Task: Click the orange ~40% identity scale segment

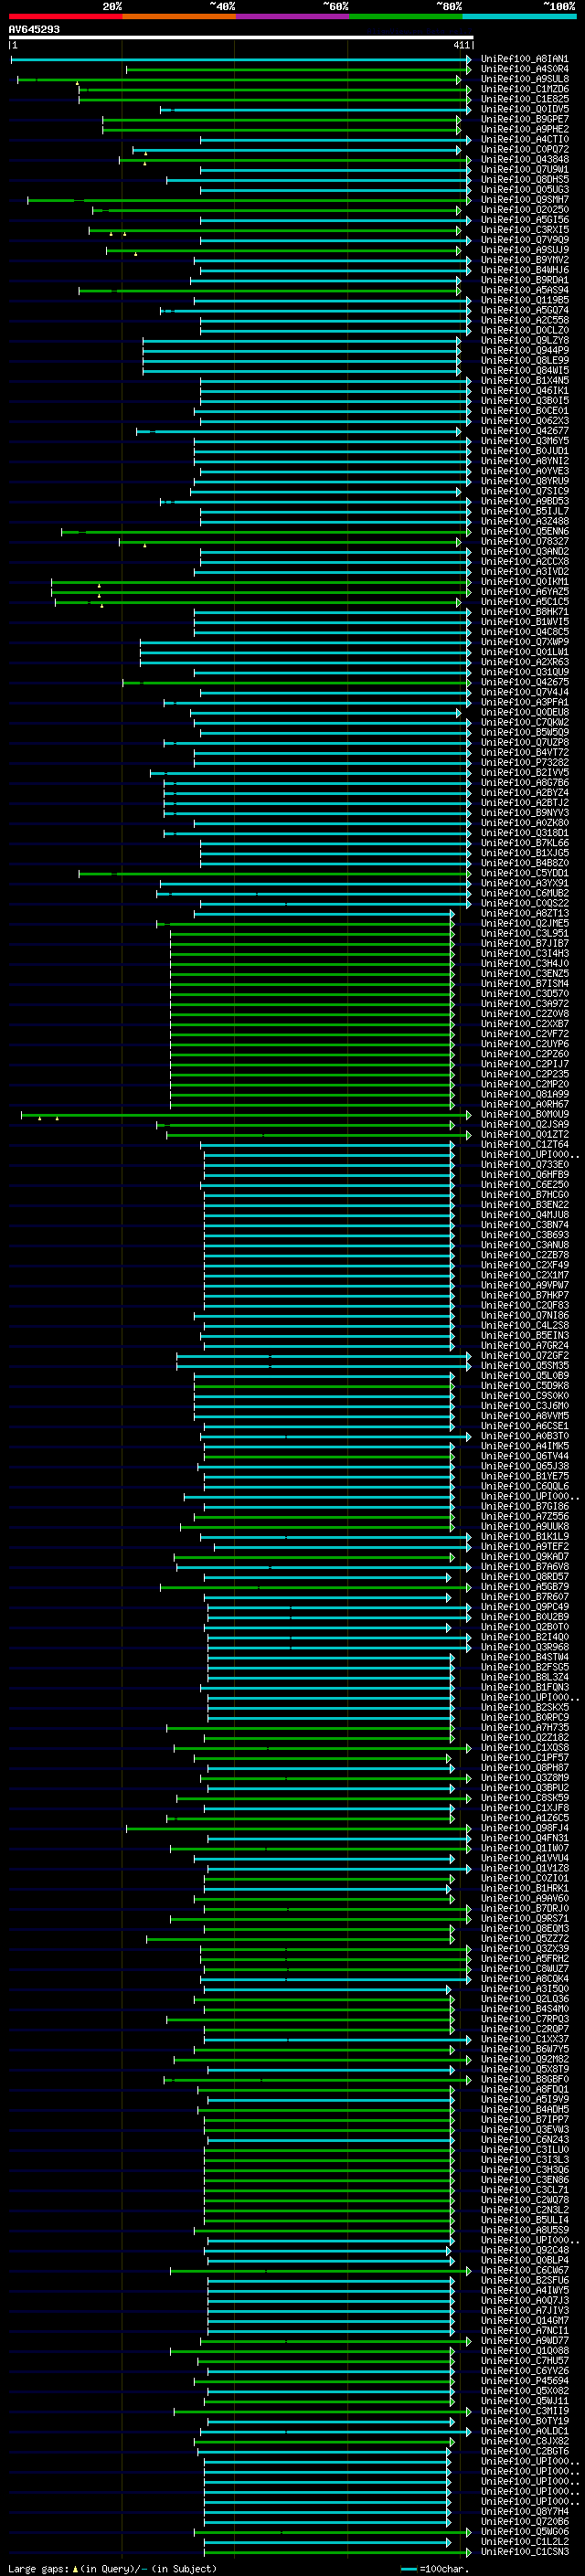Action: pos(179,16)
